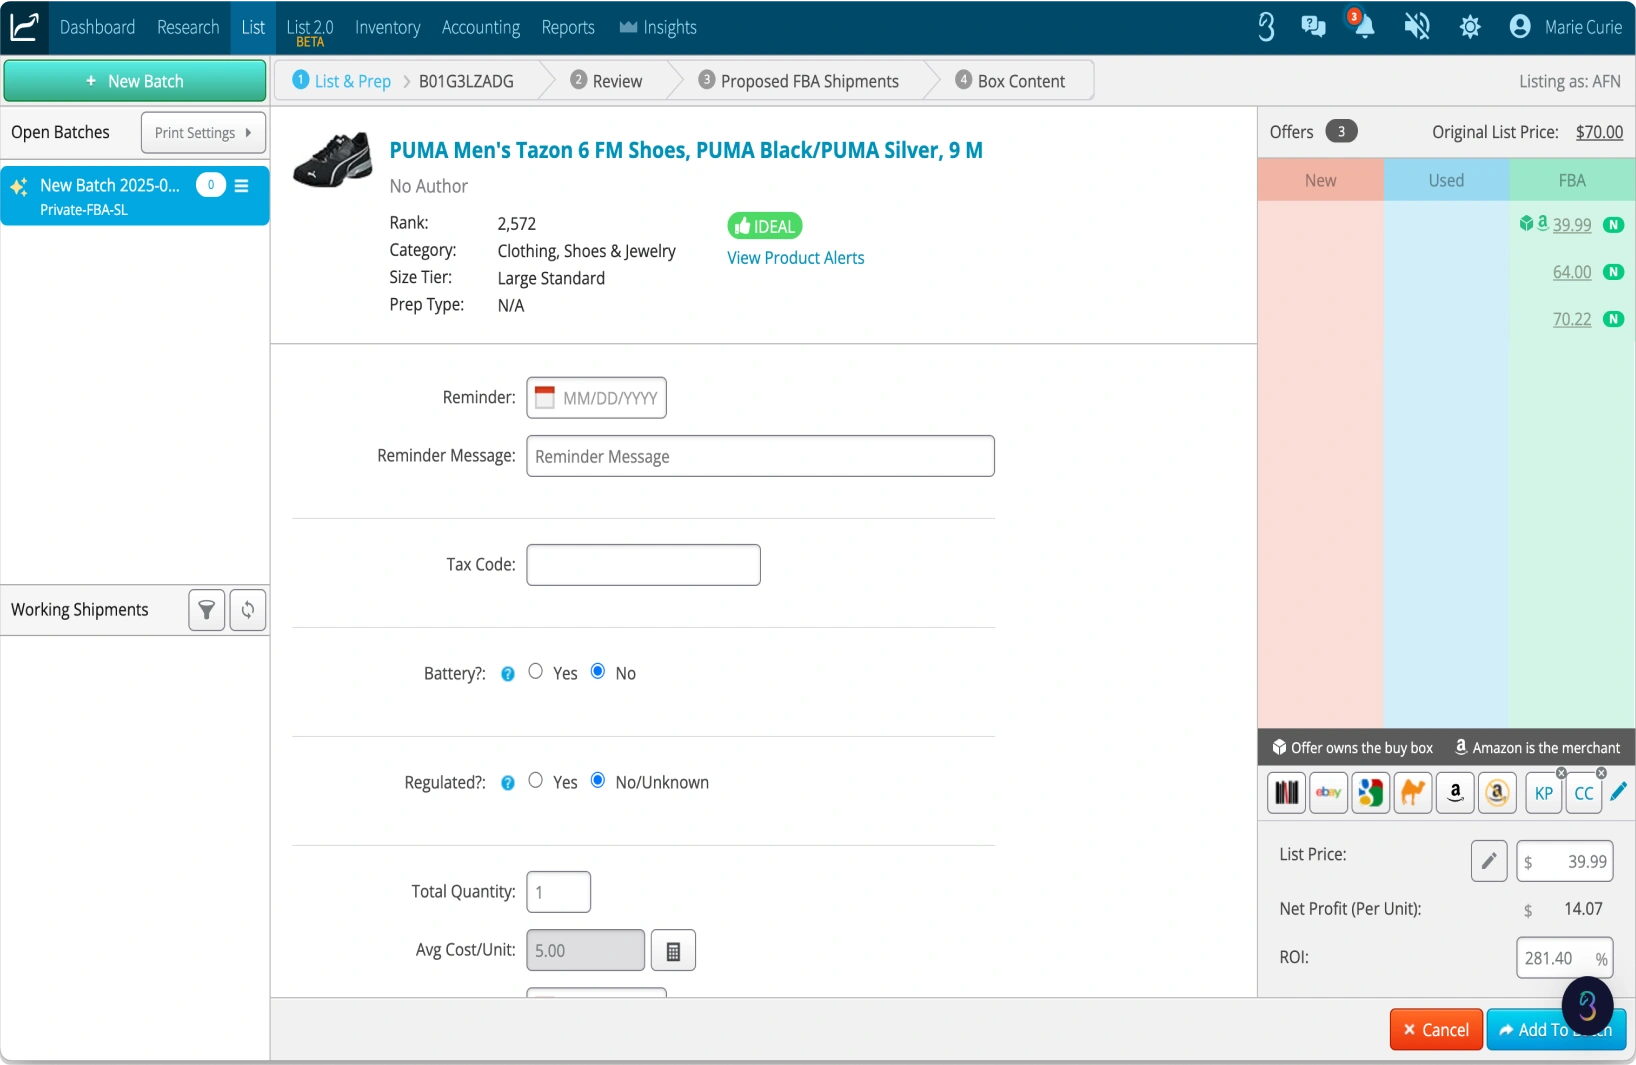Select No/Unknown for Regulated
Image resolution: width=1636 pixels, height=1065 pixels.
click(598, 781)
